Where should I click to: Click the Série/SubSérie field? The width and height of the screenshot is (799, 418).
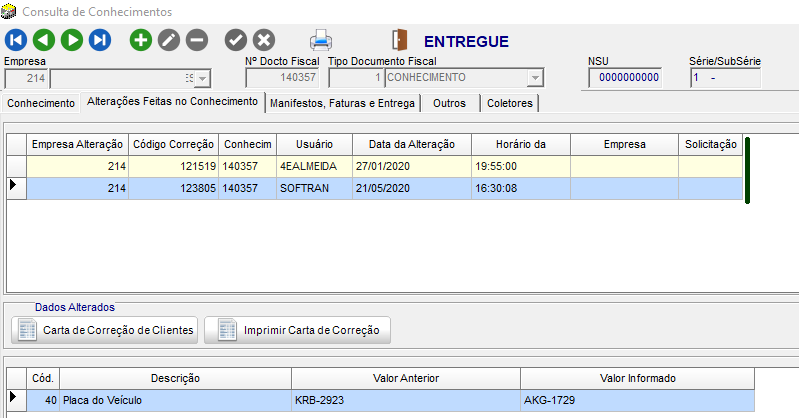click(x=726, y=78)
